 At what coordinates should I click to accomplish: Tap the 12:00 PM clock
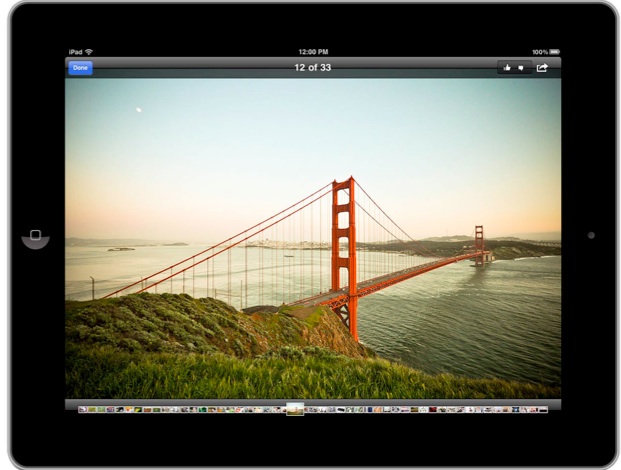(x=313, y=52)
